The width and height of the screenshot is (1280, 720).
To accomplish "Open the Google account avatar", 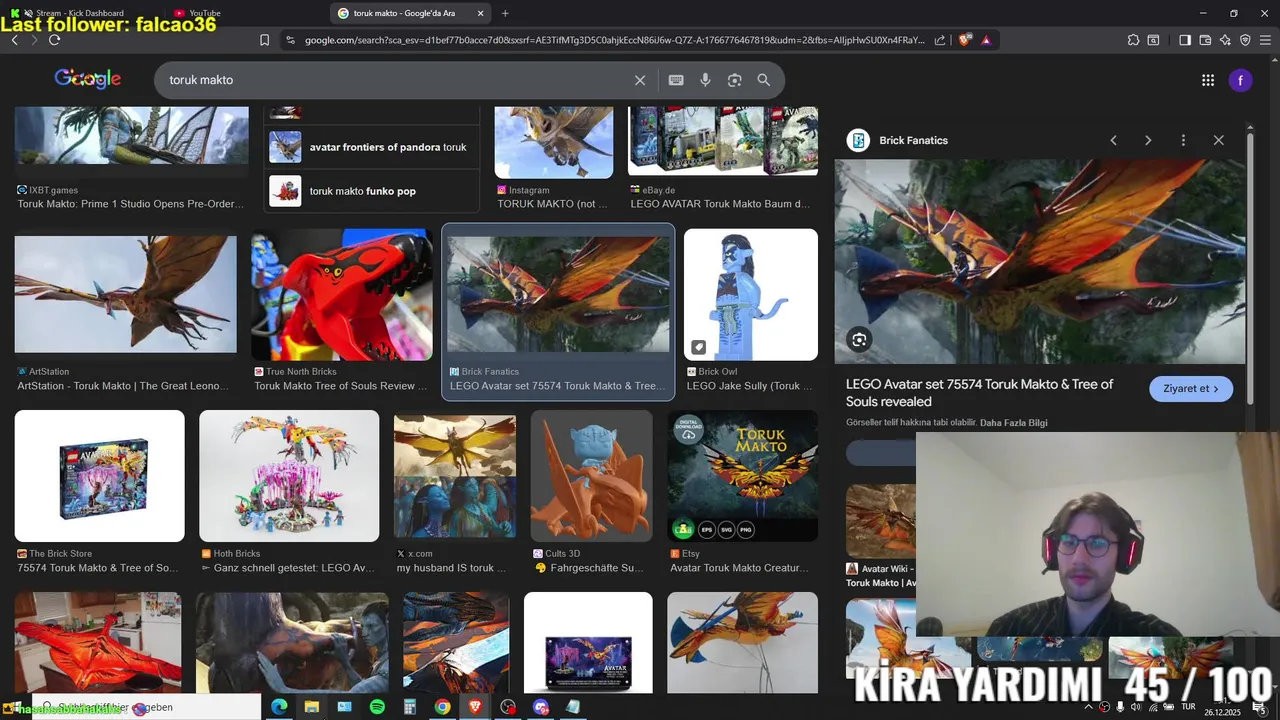I will pos(1241,80).
